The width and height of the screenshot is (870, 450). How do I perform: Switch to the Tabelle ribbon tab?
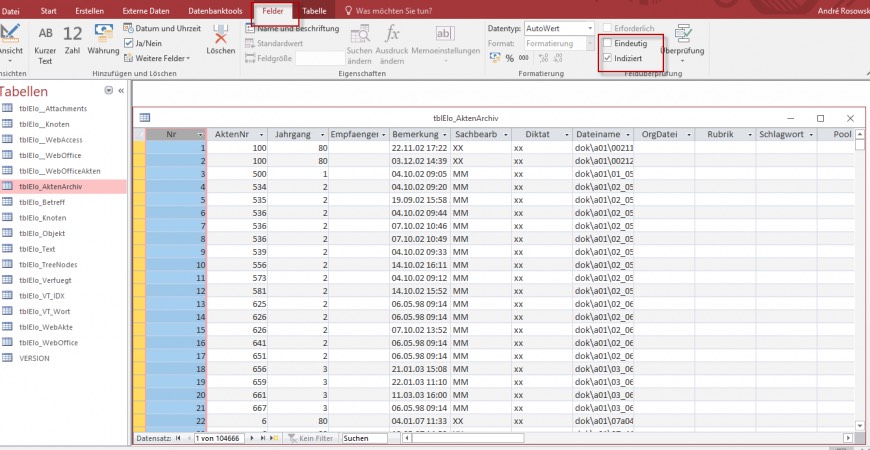pyautogui.click(x=314, y=11)
